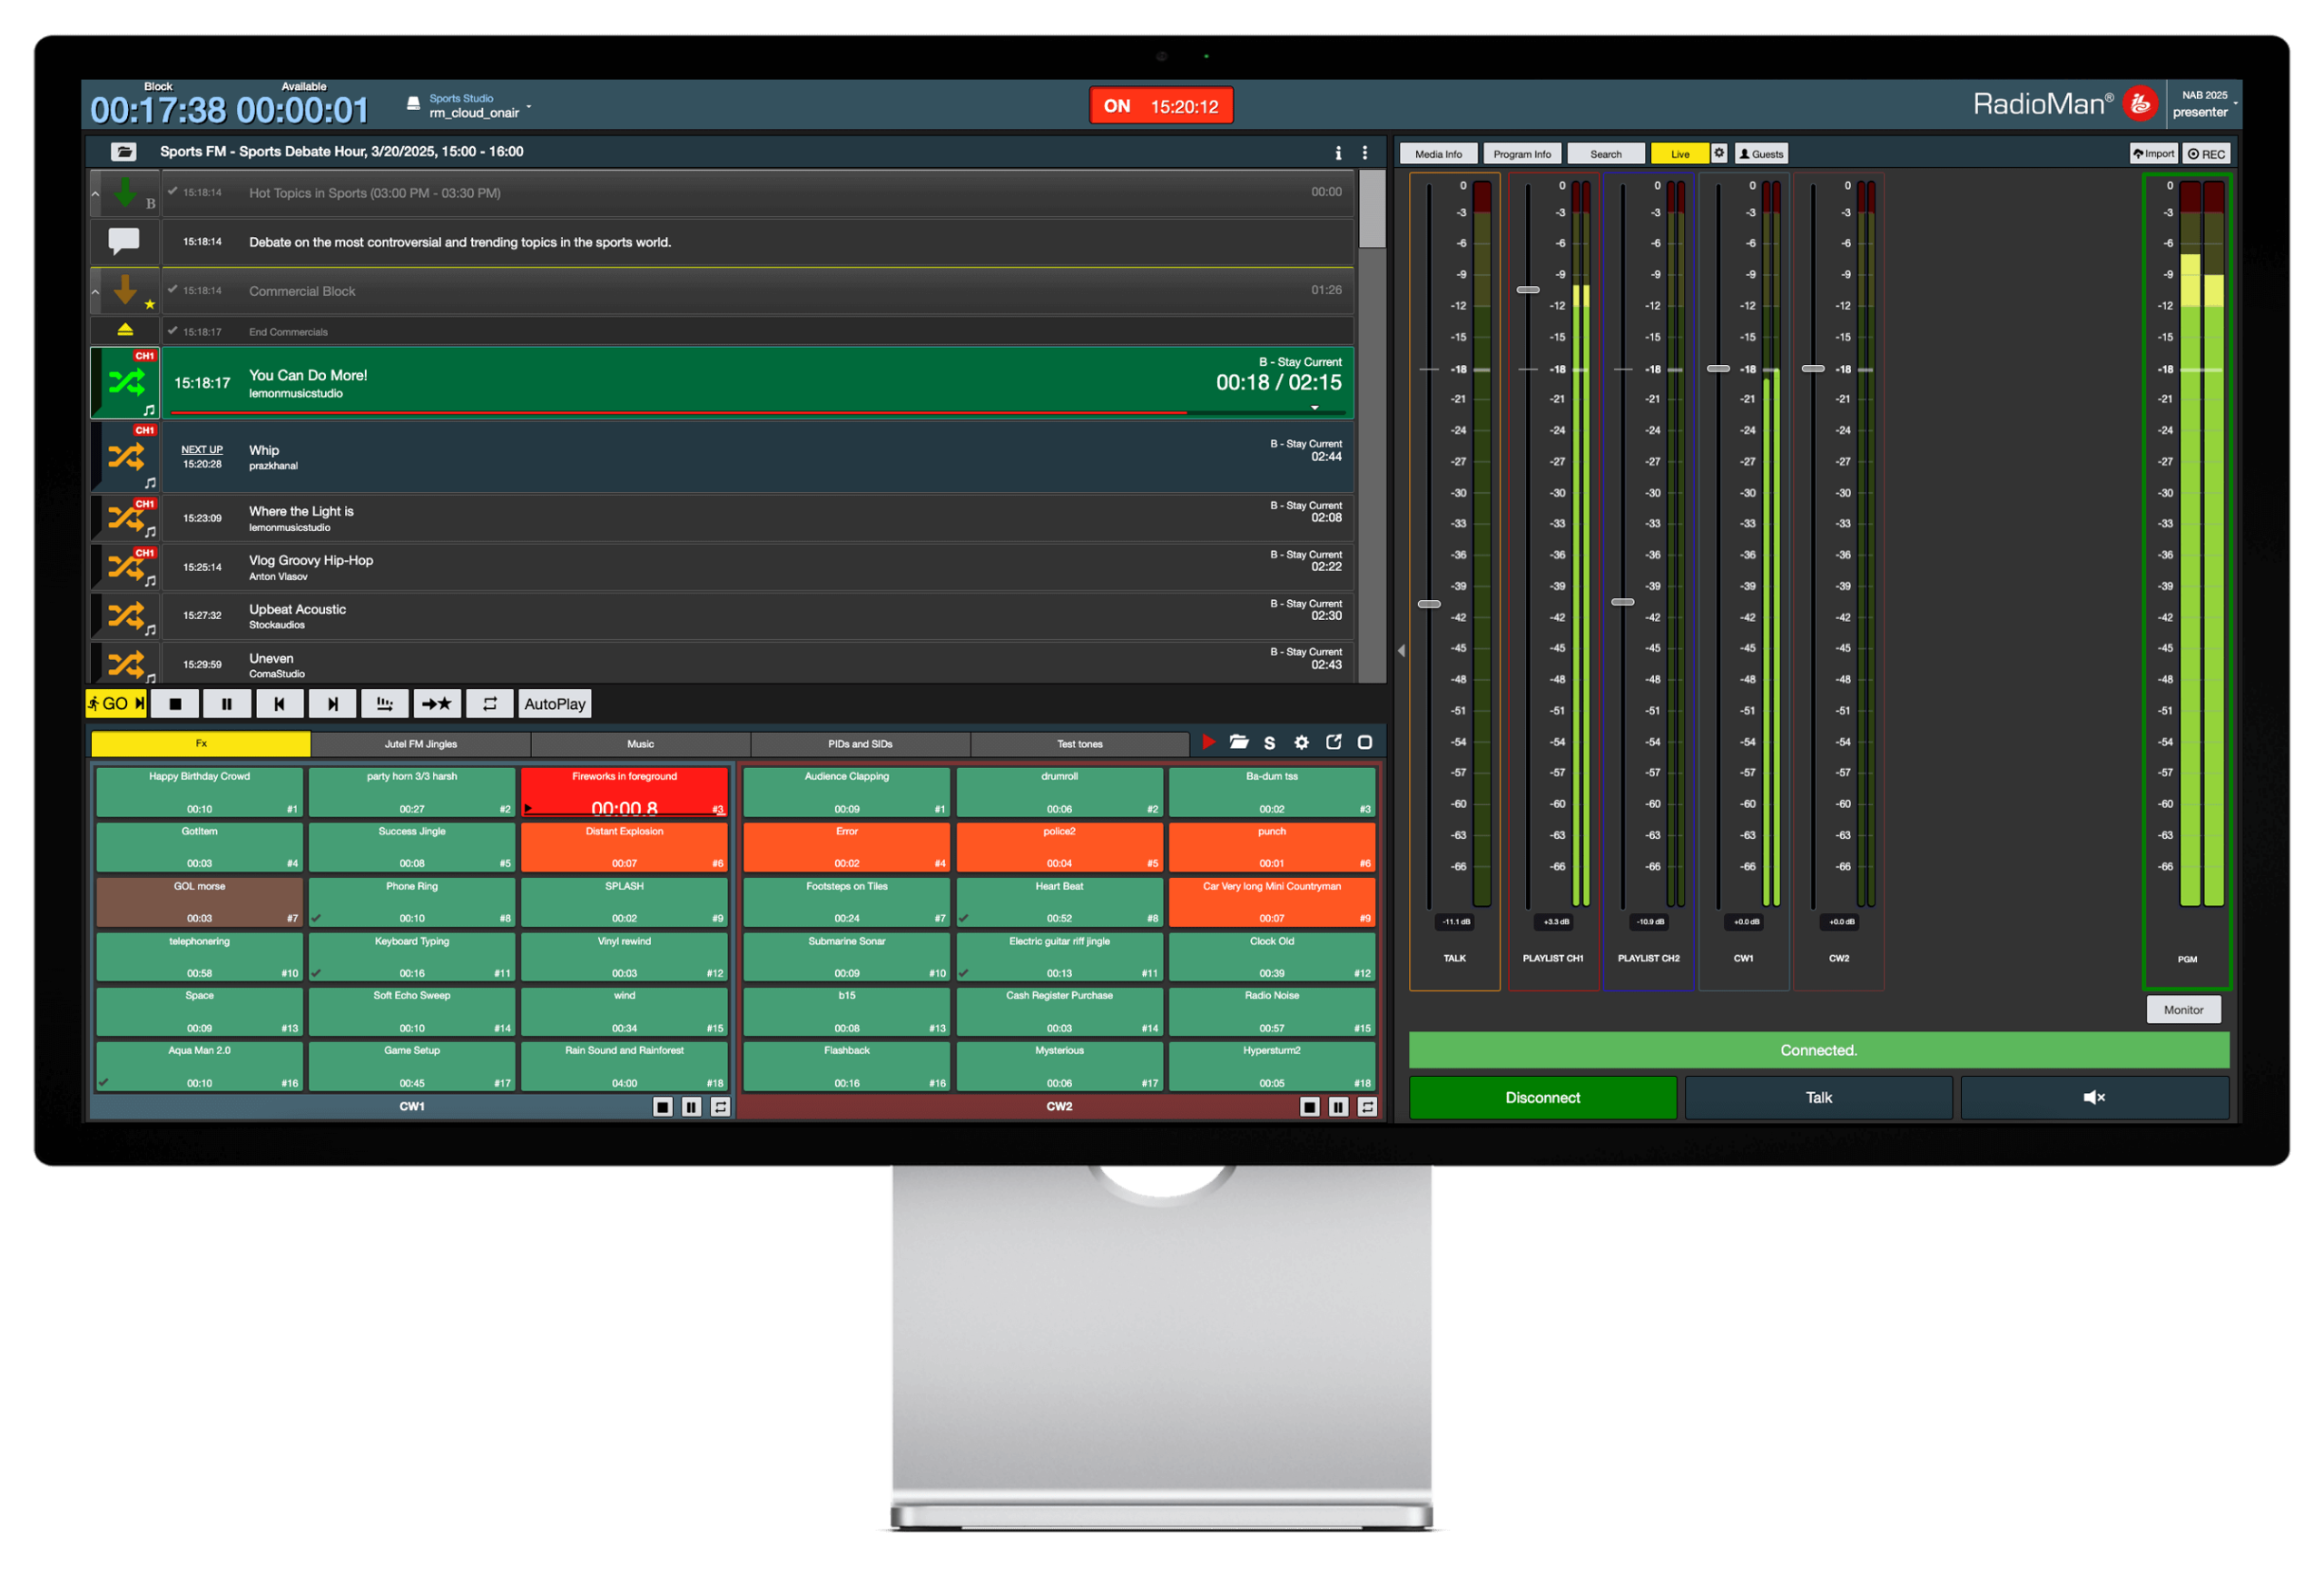Toggle loop on CW1 cartwall

click(720, 1107)
